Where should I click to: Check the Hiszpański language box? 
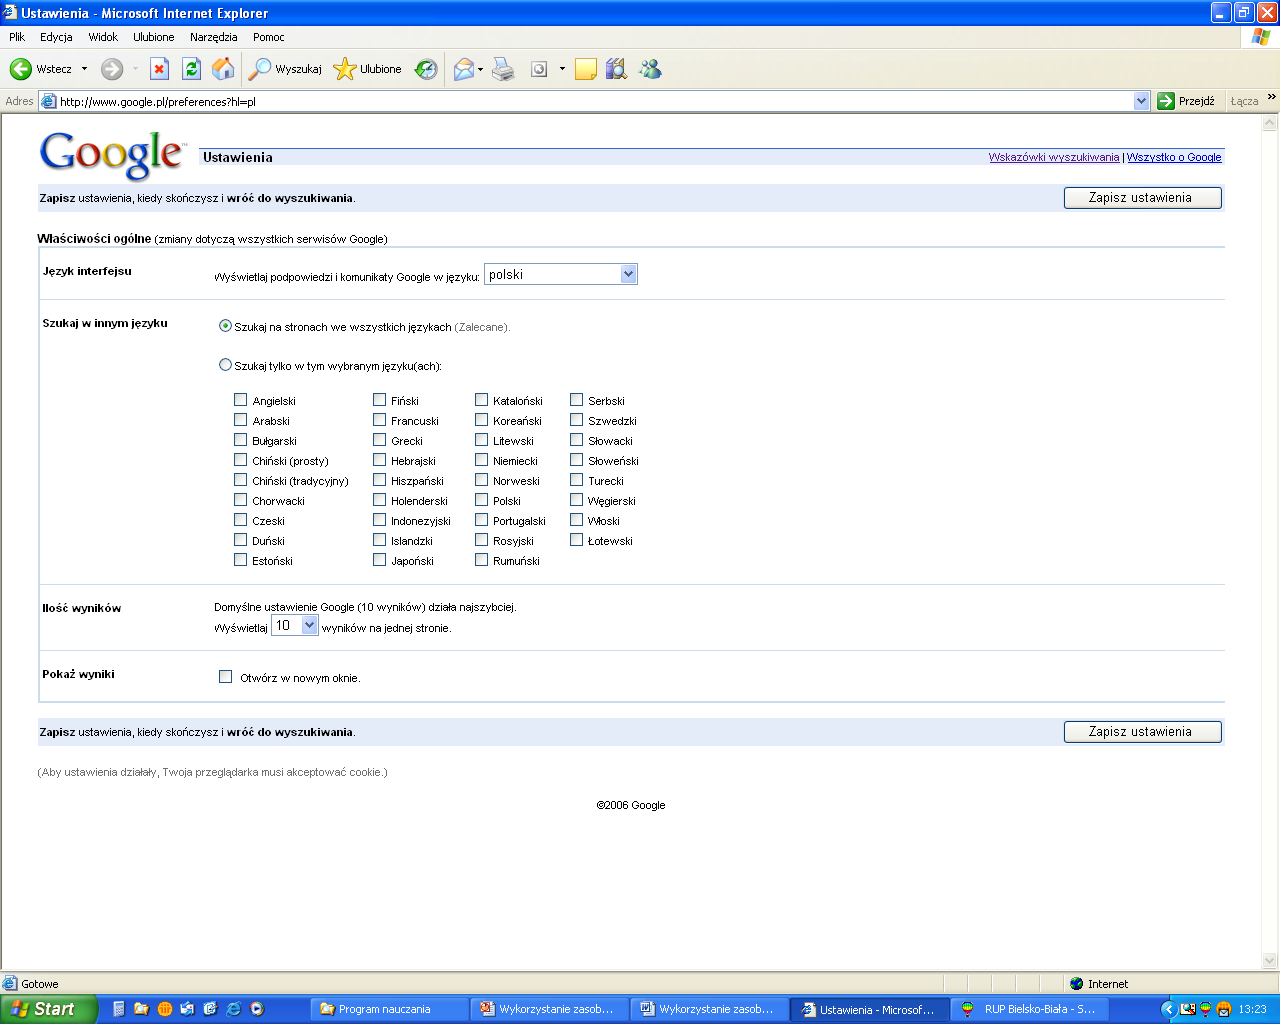tap(379, 480)
